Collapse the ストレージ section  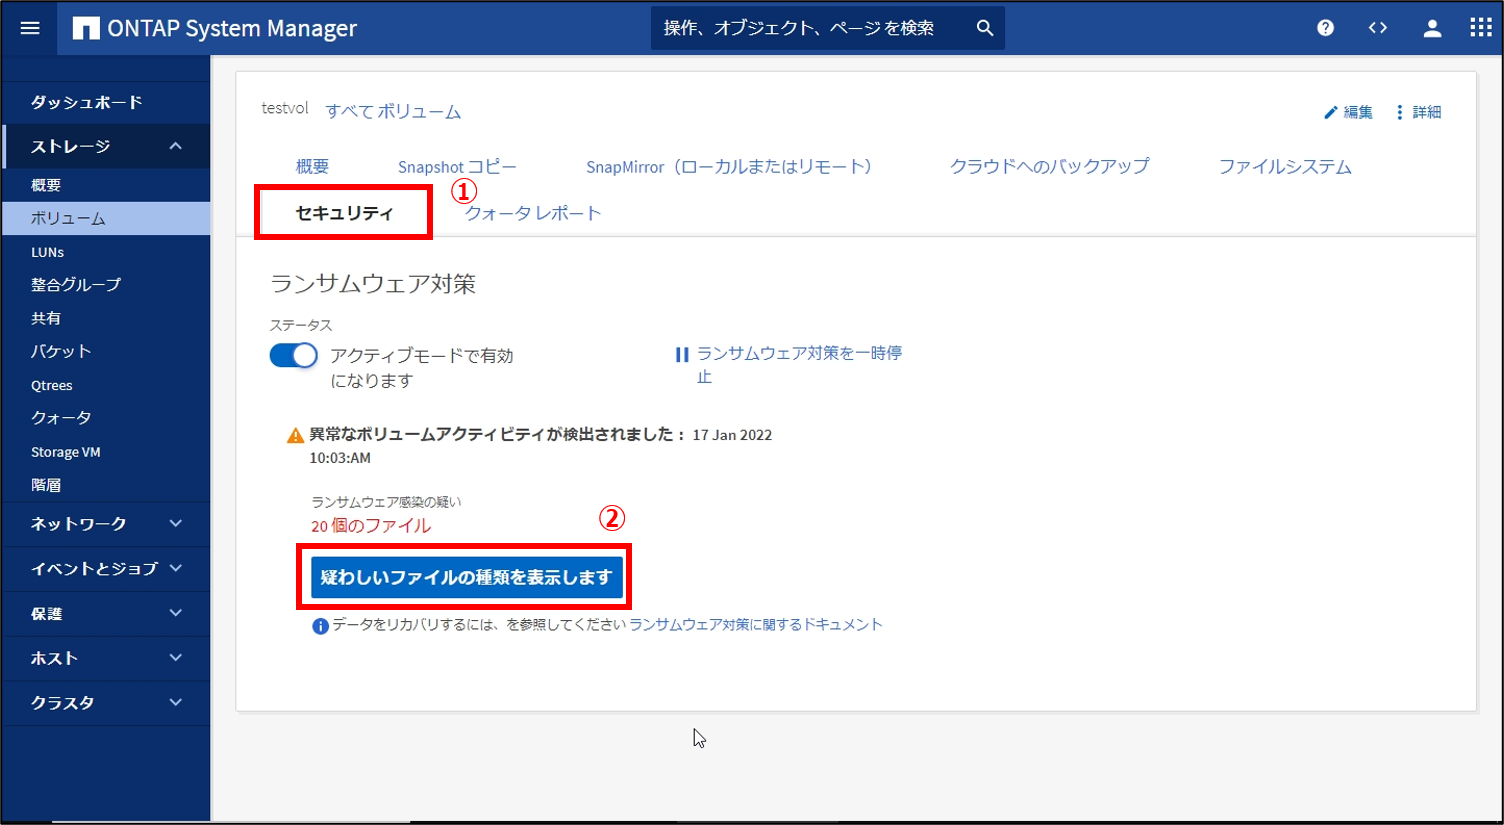(x=176, y=146)
